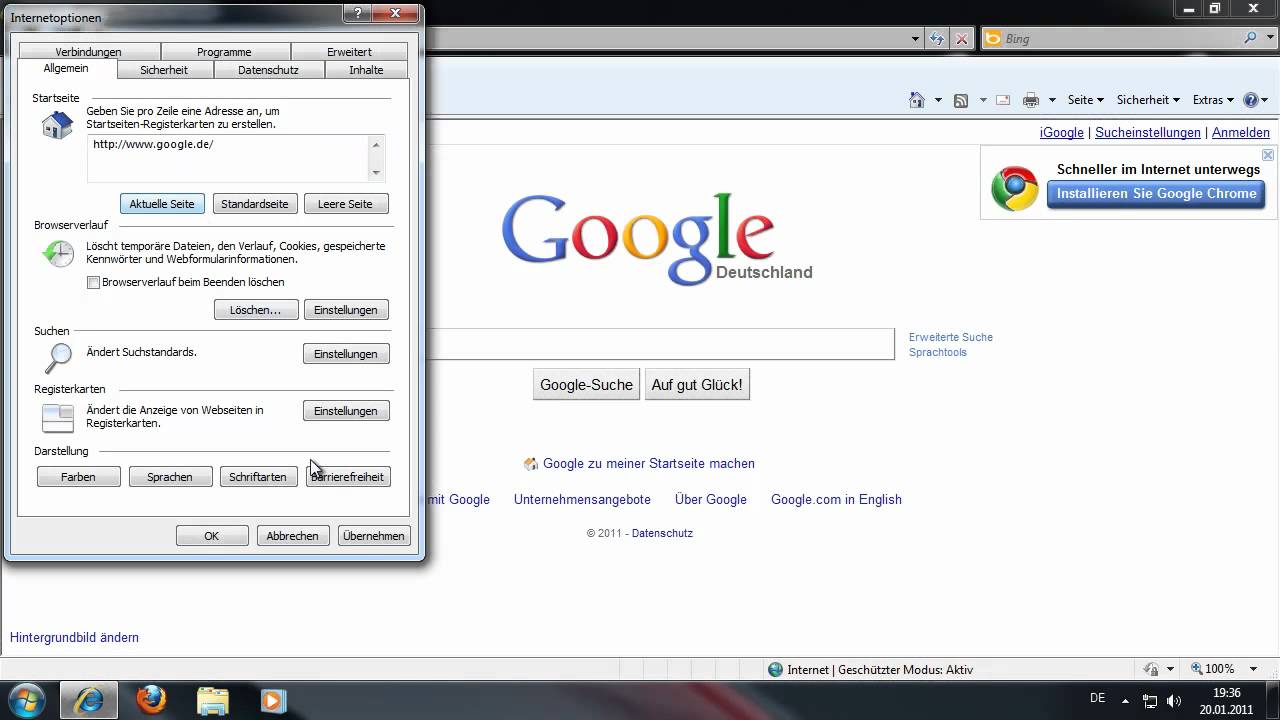Close the Chrome promotion box
This screenshot has width=1280, height=720.
pos(1268,155)
